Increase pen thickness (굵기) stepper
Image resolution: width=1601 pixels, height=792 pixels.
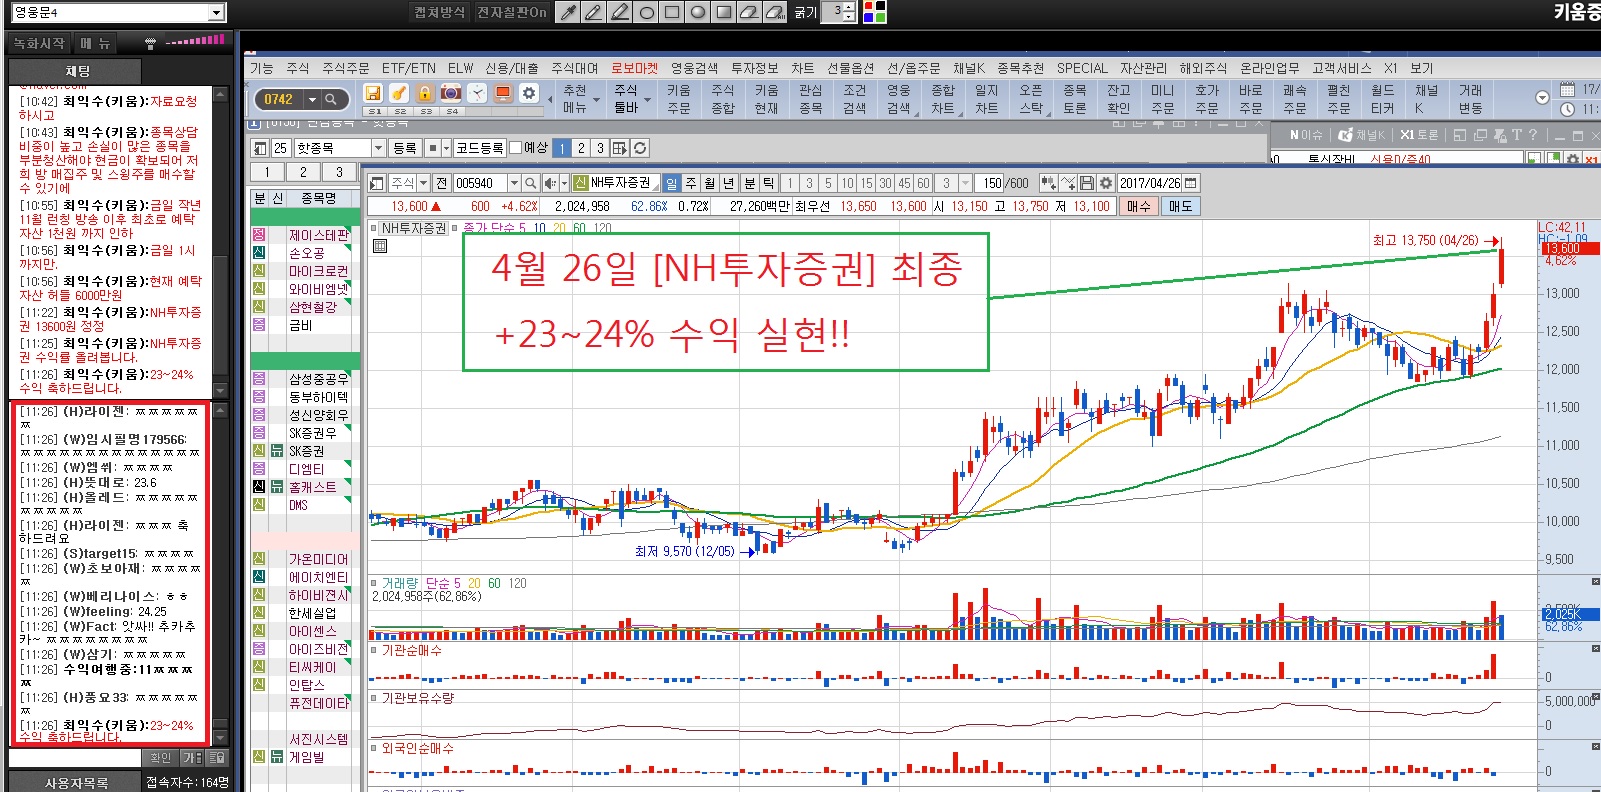pos(850,7)
